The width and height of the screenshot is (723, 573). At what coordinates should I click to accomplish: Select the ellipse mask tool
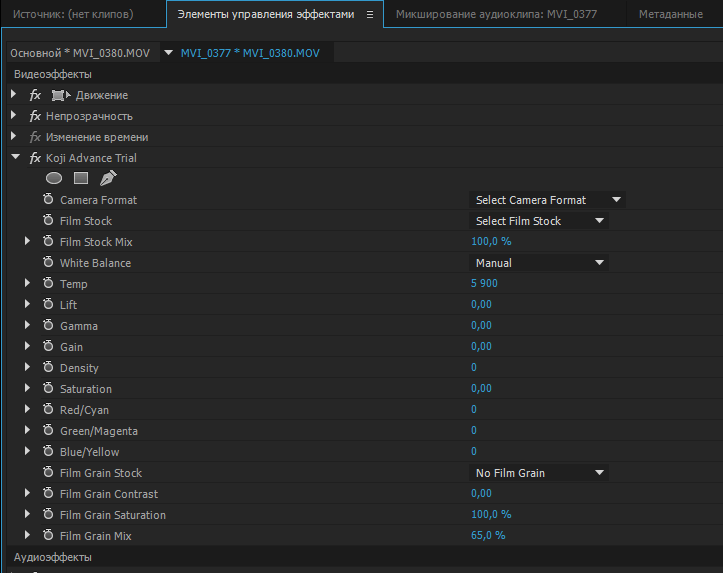click(x=54, y=178)
